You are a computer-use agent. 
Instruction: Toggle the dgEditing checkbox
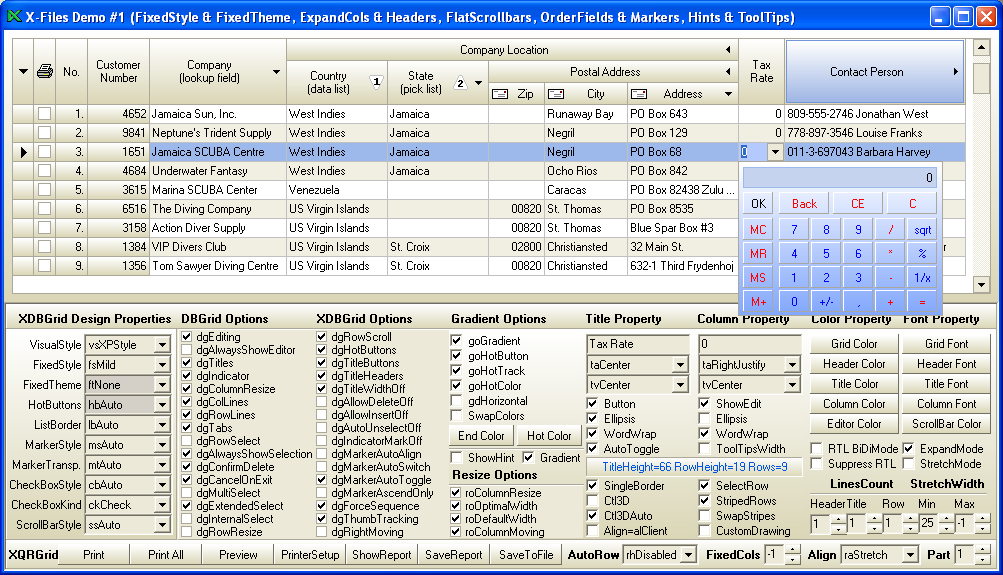(187, 338)
